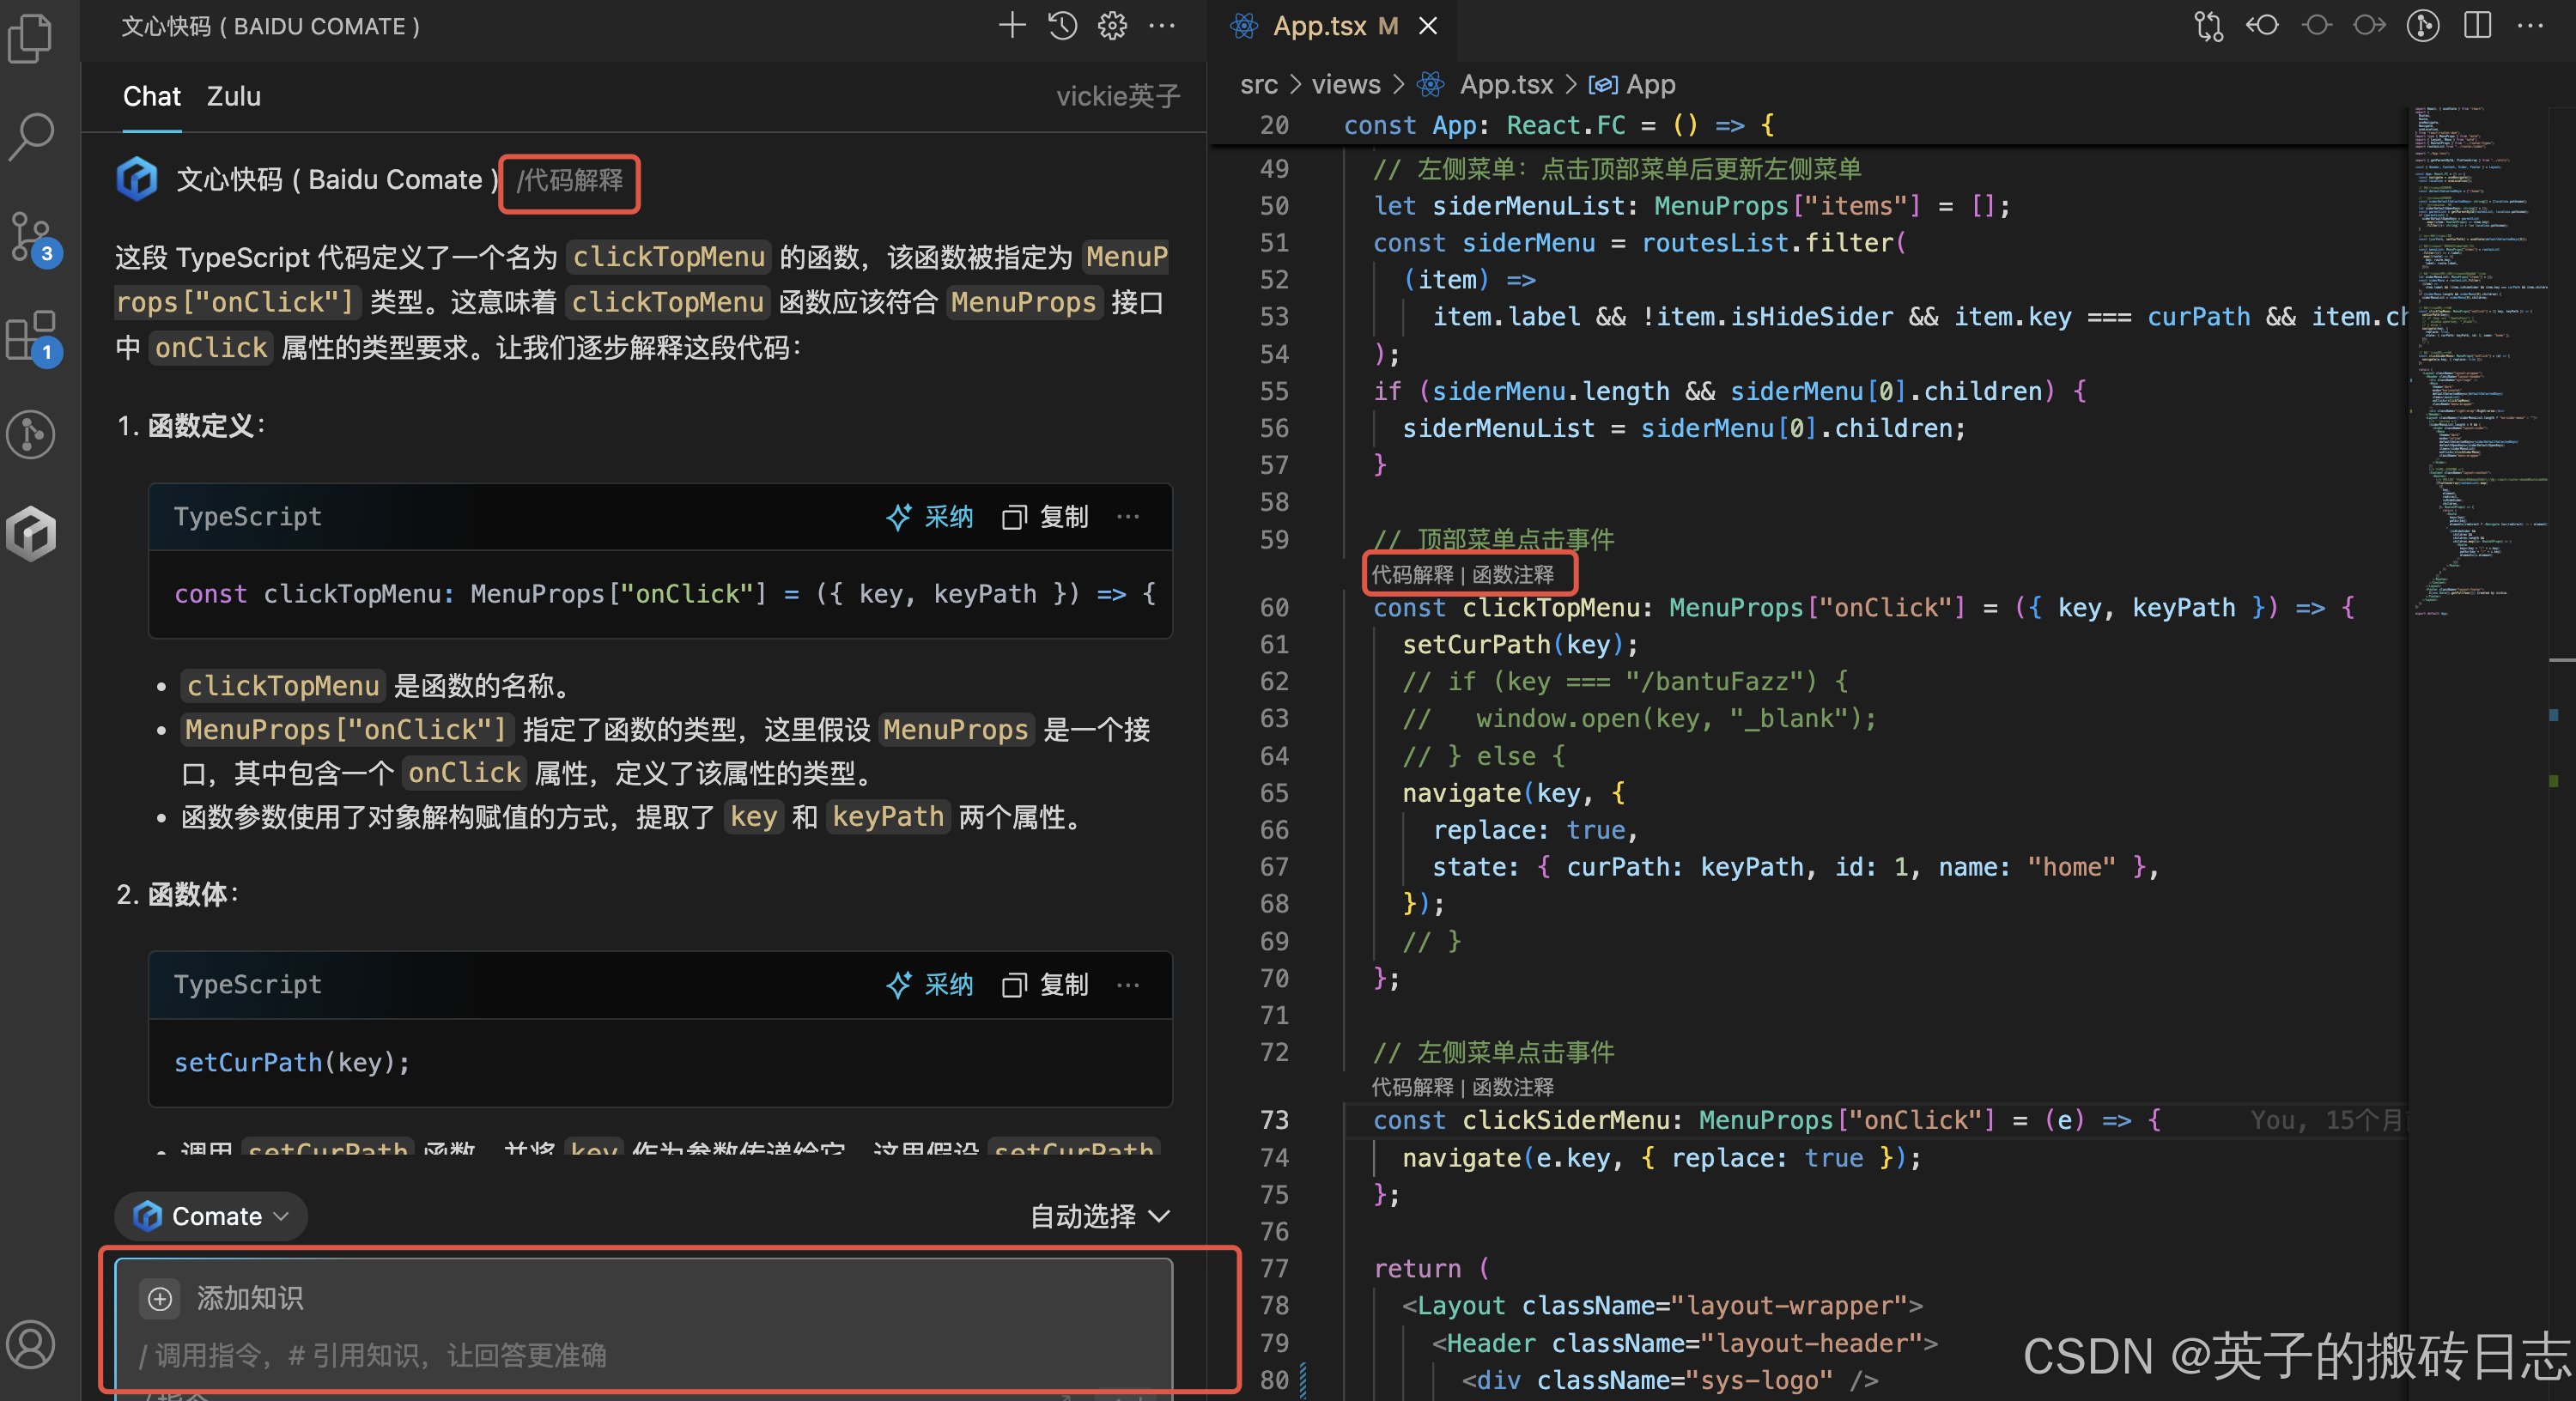The height and width of the screenshot is (1401, 2576).
Task: Click the new chat plus icon
Action: tap(1012, 26)
